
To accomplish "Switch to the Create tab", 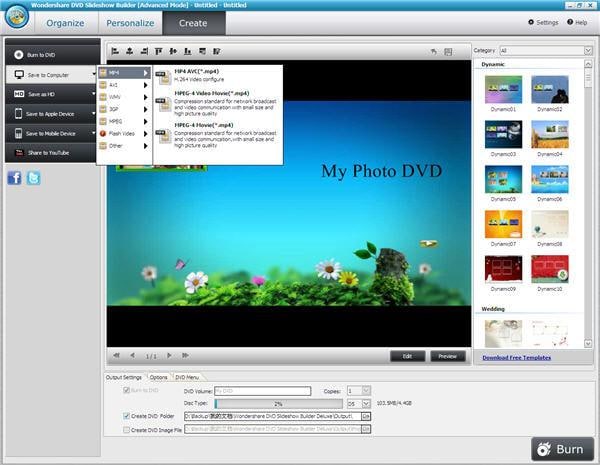I will click(193, 23).
